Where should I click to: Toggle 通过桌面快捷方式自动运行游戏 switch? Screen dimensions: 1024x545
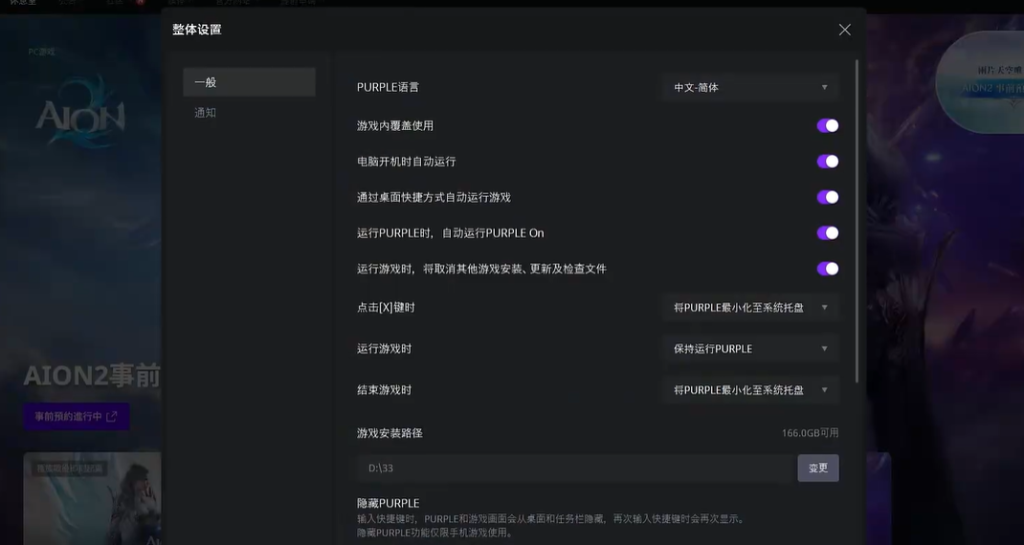(827, 198)
